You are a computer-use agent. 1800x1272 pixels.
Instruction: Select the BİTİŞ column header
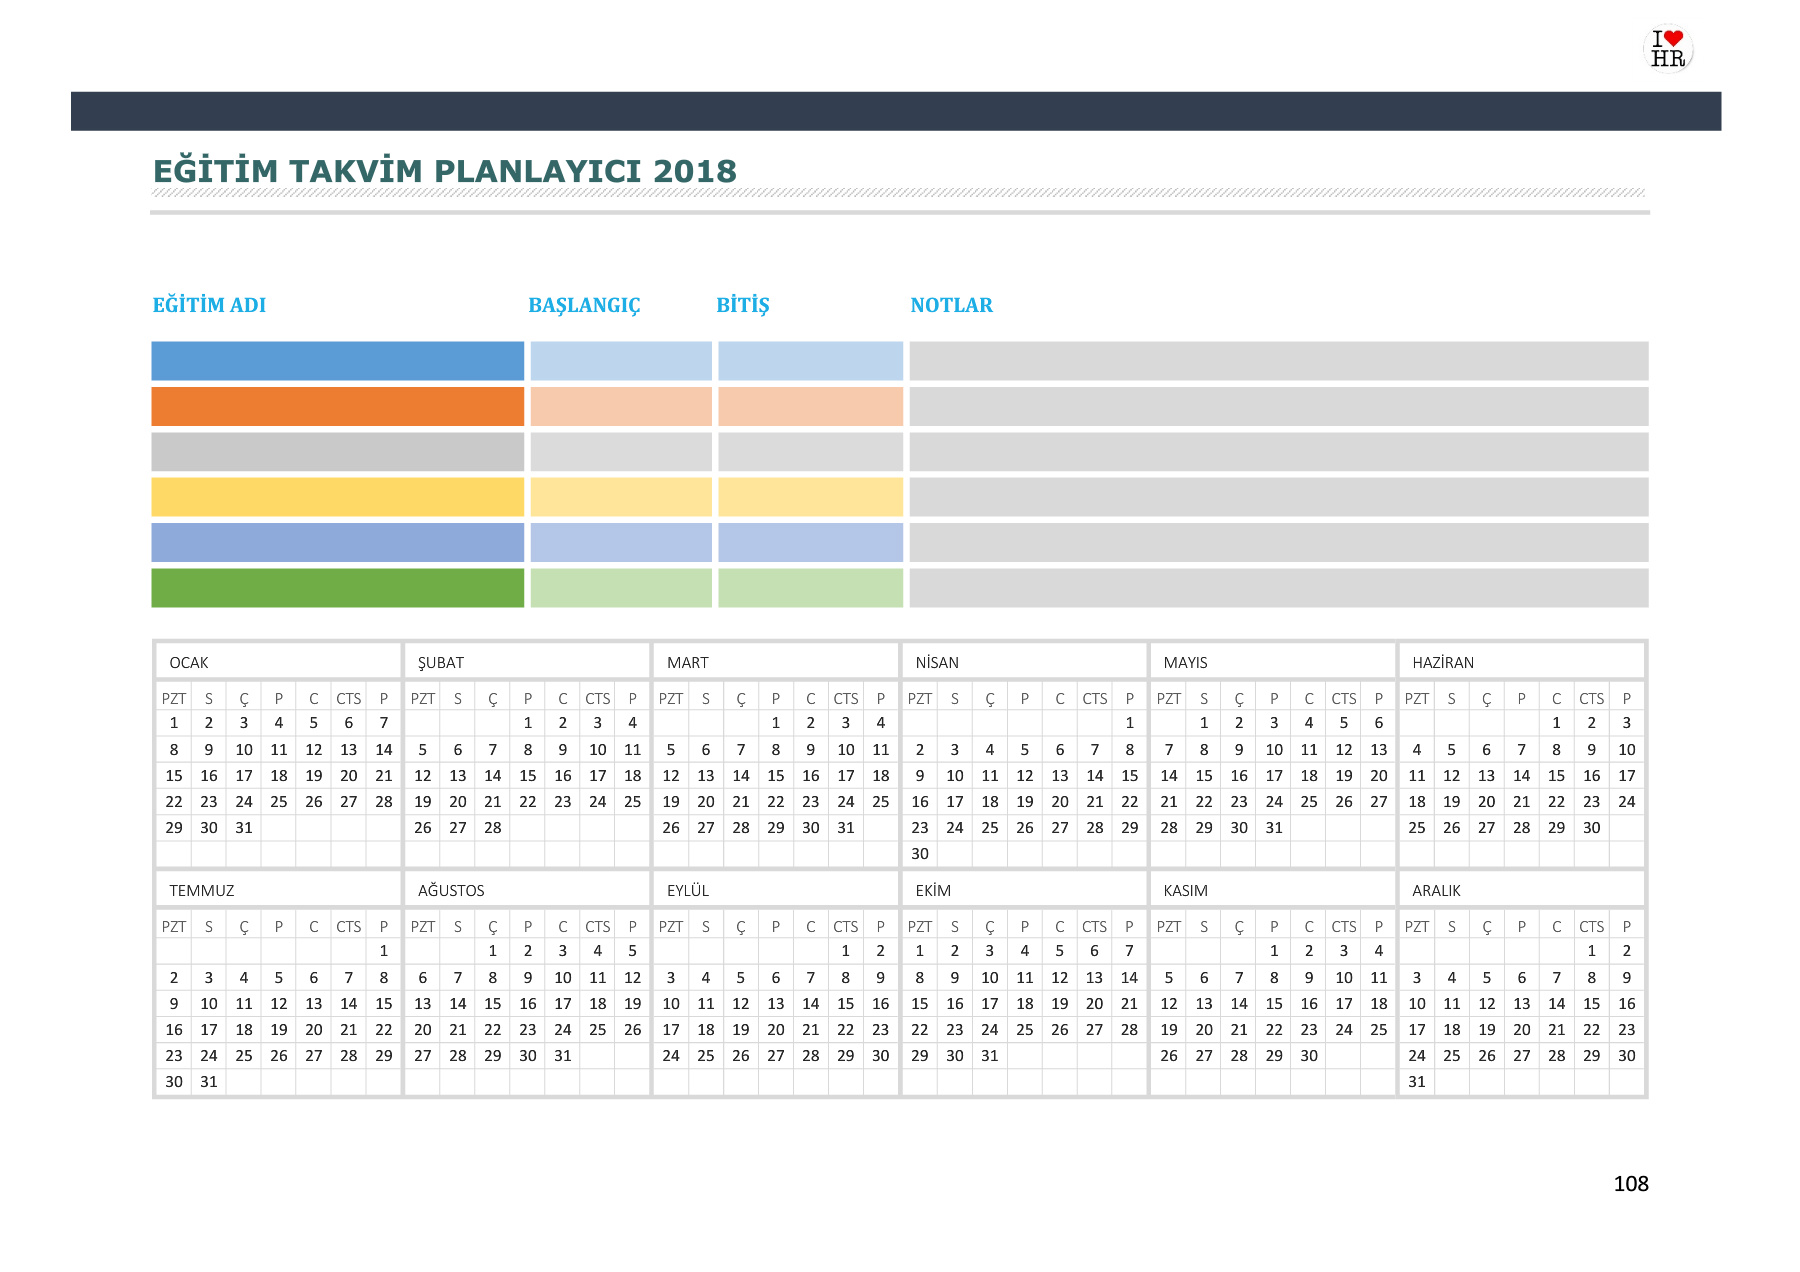(743, 305)
